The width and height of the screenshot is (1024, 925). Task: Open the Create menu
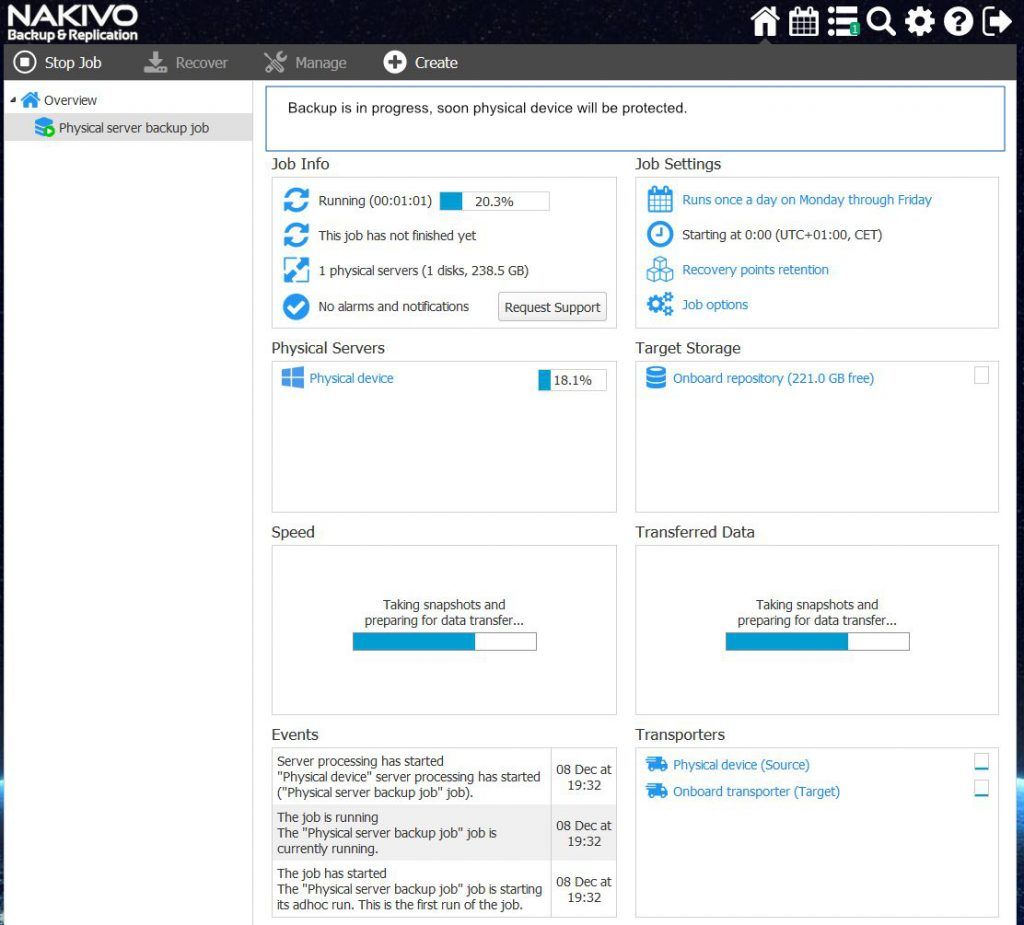421,63
